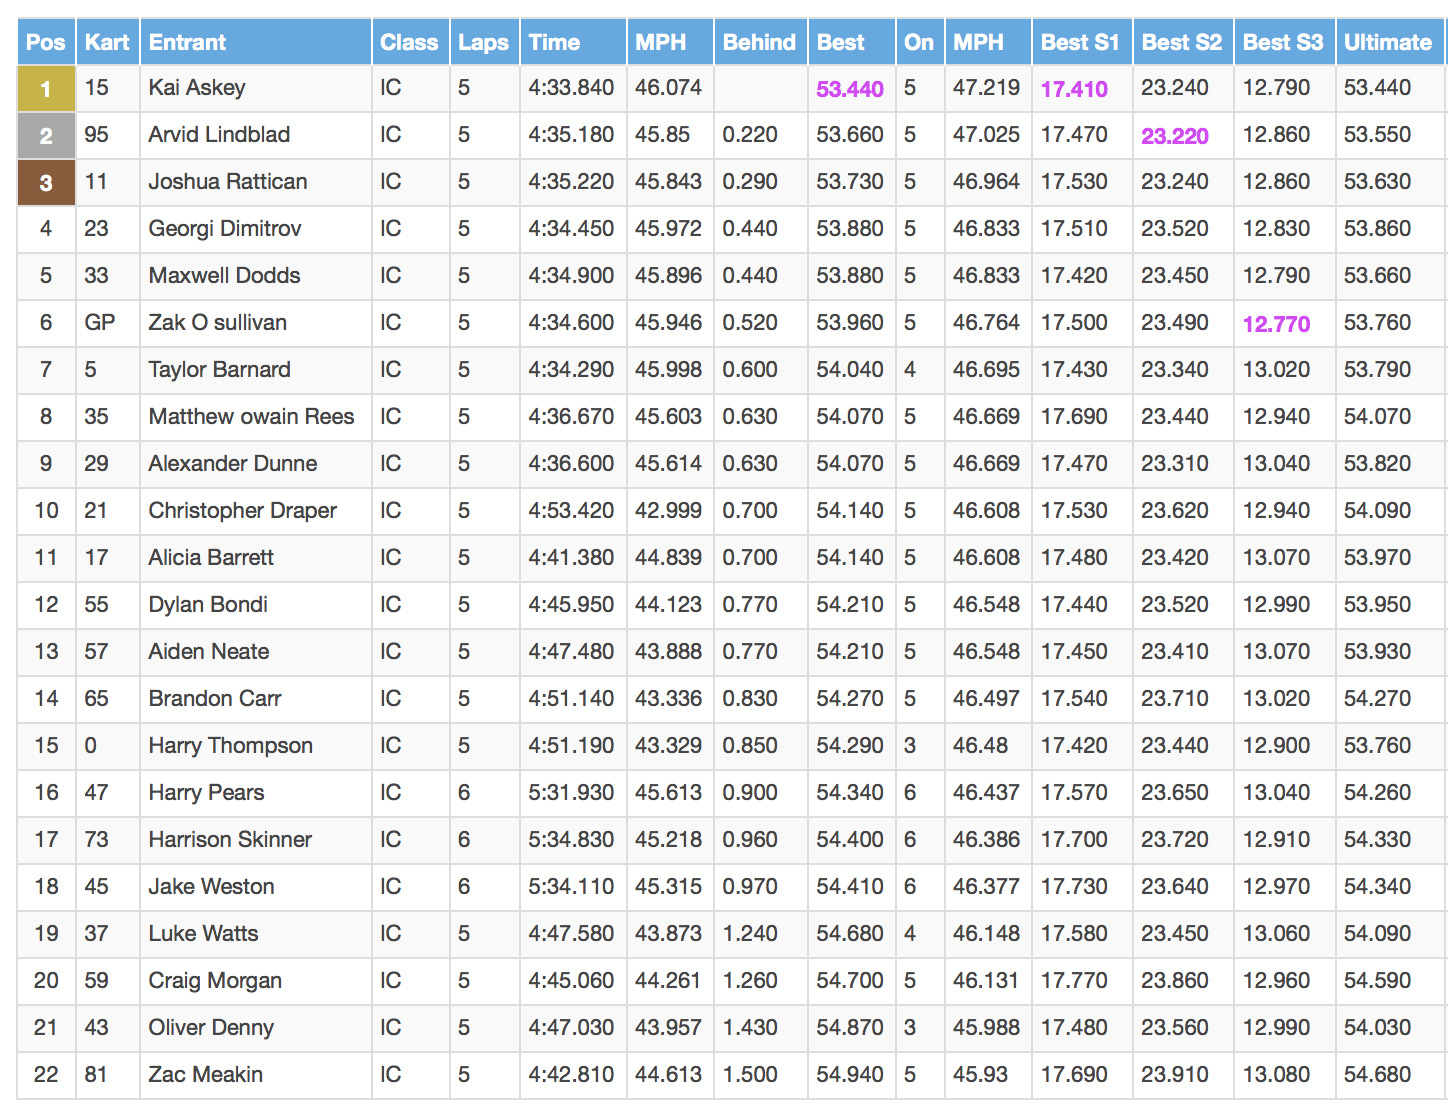This screenshot has height=1110, width=1448.
Task: Click highlighted Best S2 value 23.220
Action: (x=1175, y=136)
